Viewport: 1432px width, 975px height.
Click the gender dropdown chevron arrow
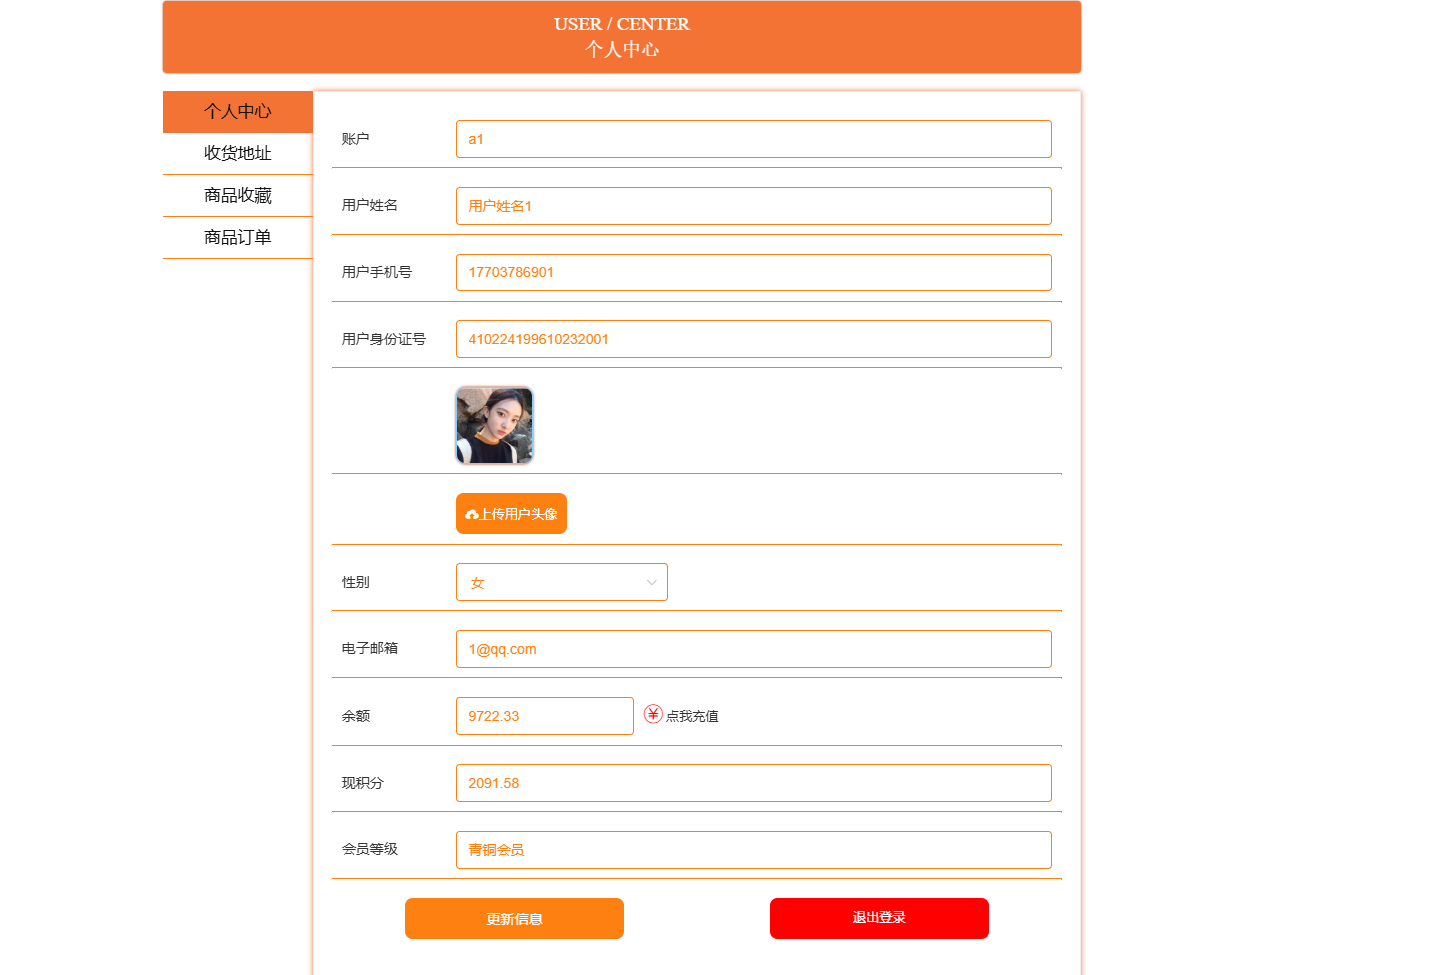click(x=651, y=583)
